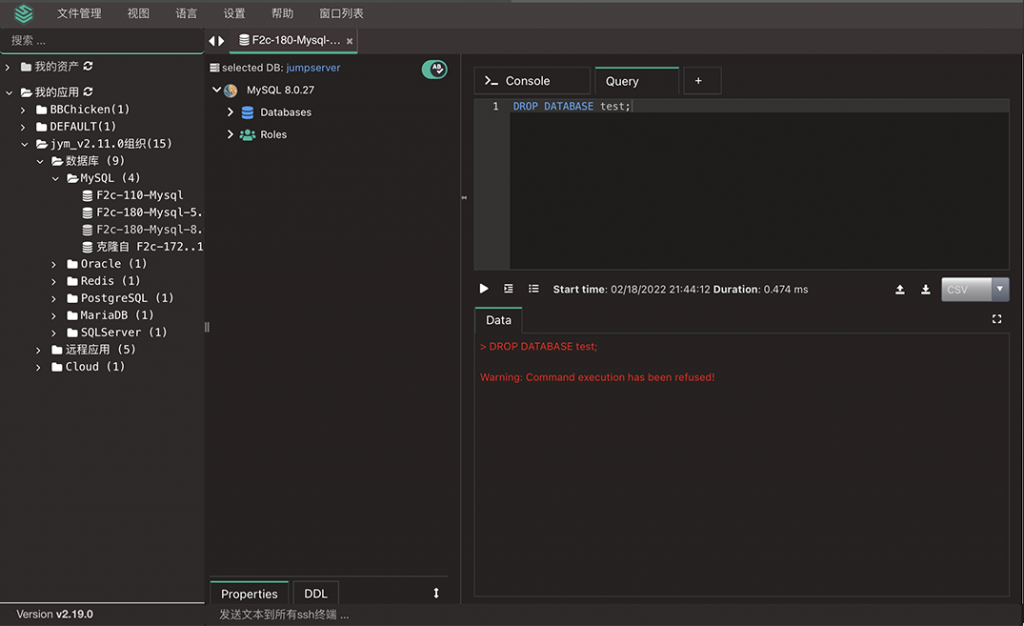This screenshot has width=1024, height=626.
Task: Expand the Oracle (1) folder
Action: 54,264
